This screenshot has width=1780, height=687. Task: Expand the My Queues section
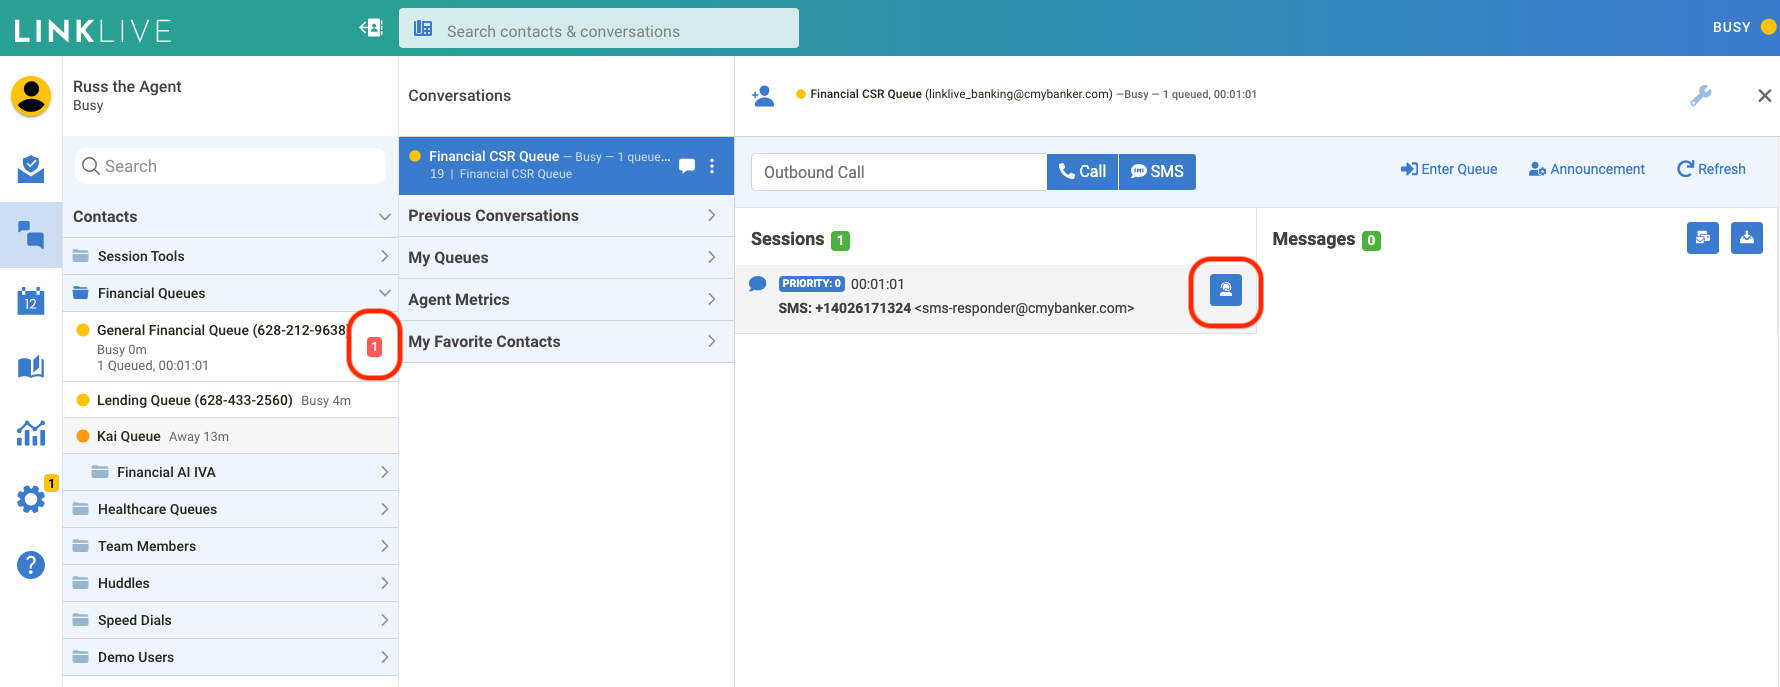pyautogui.click(x=565, y=258)
